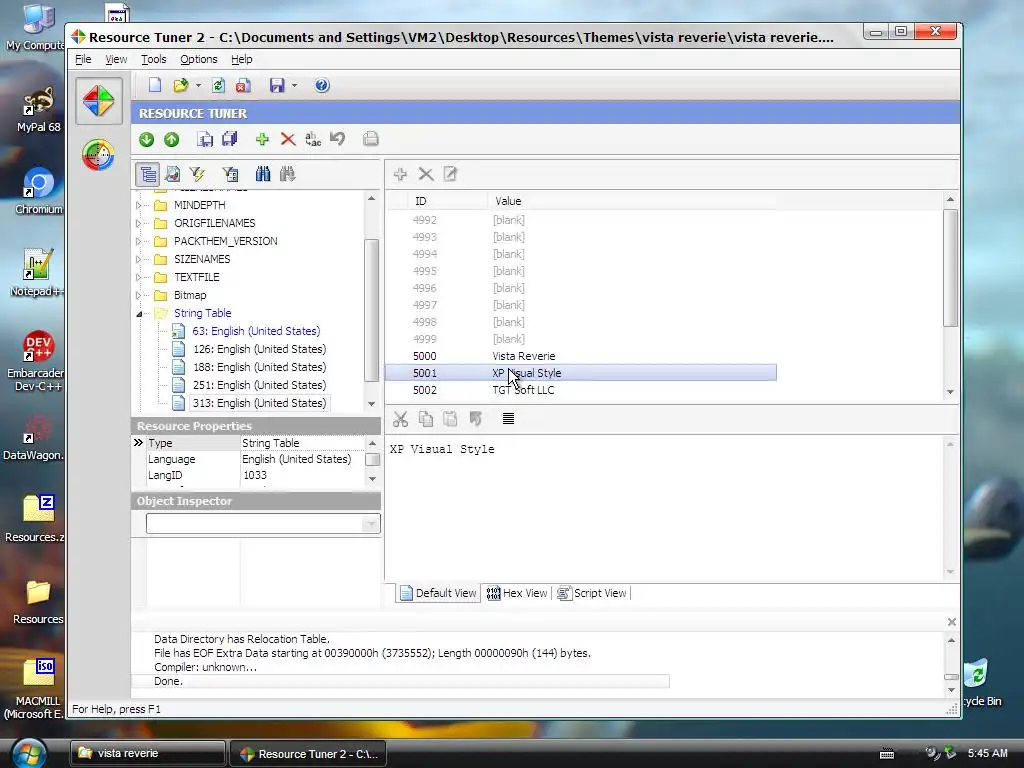Click the Open file folder icon
1024x768 pixels.
181,85
